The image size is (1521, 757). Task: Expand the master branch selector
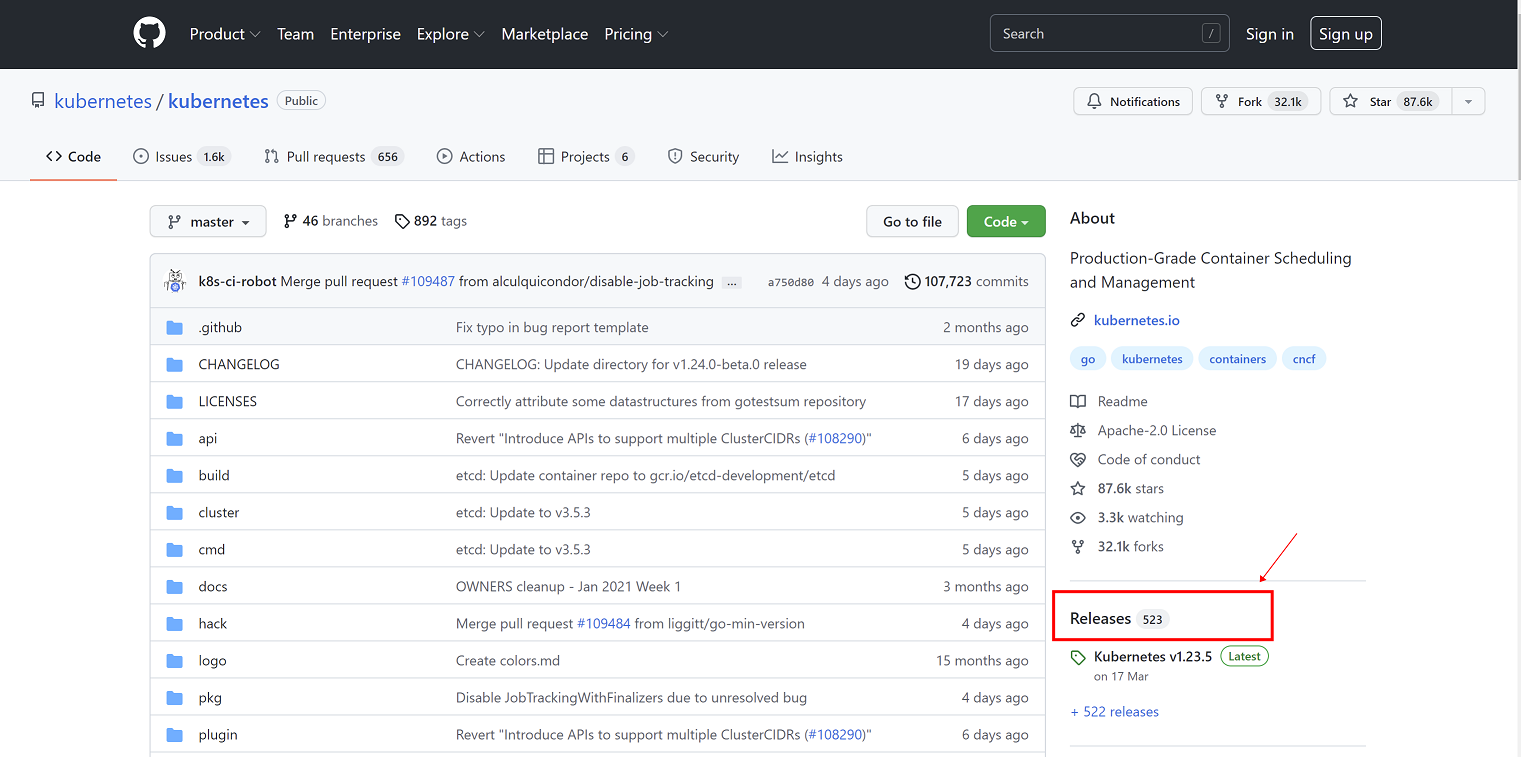click(x=208, y=222)
